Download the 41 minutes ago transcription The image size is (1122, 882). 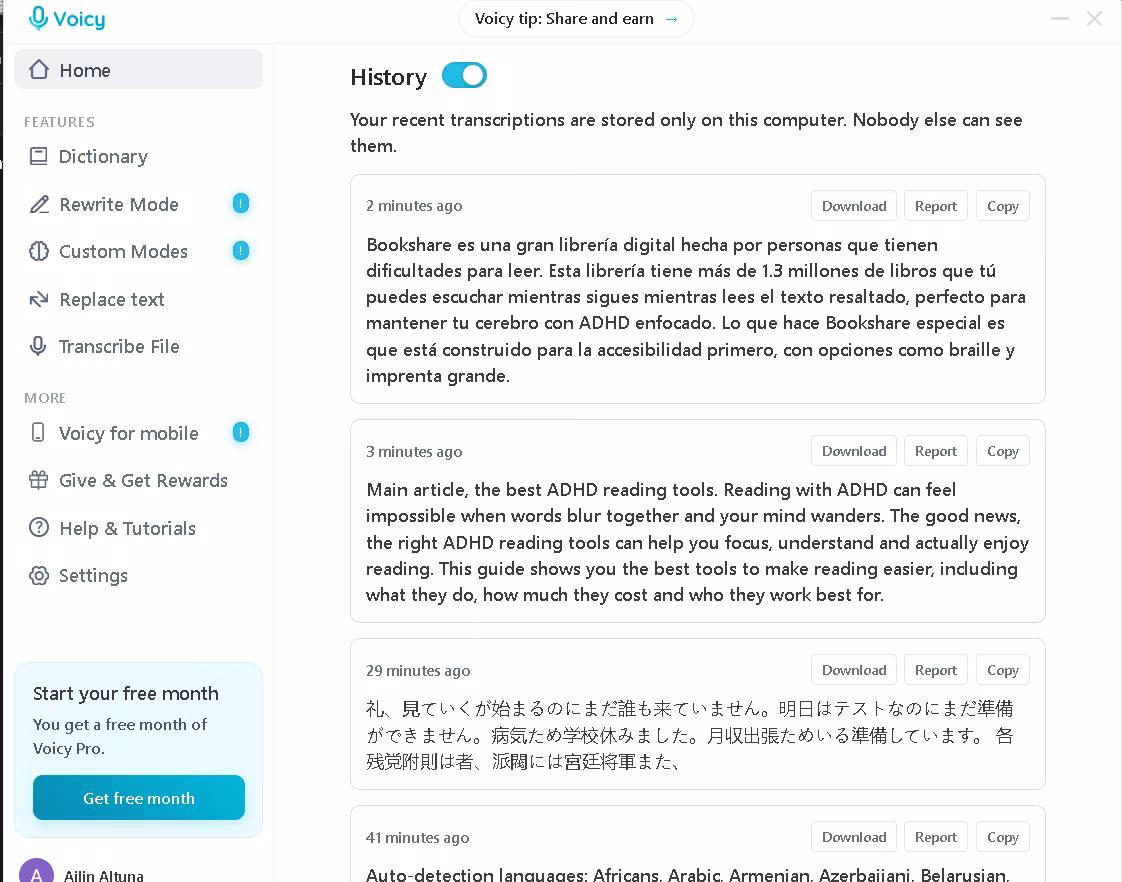[854, 837]
